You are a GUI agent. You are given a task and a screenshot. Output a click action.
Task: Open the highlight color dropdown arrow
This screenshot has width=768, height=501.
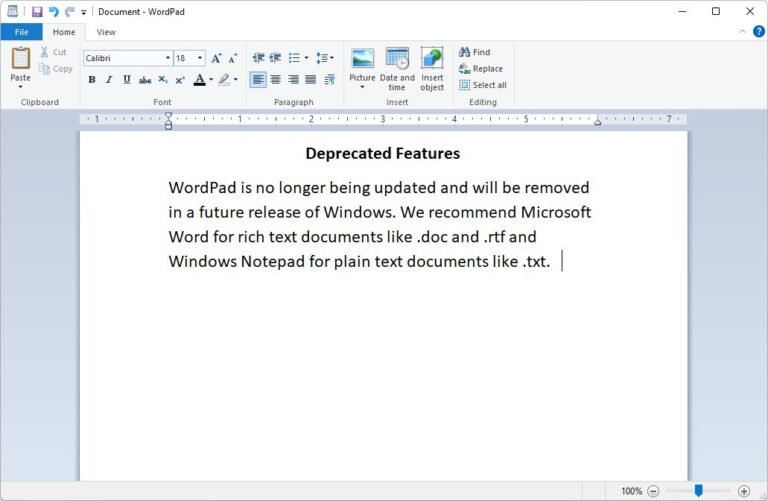tap(236, 80)
